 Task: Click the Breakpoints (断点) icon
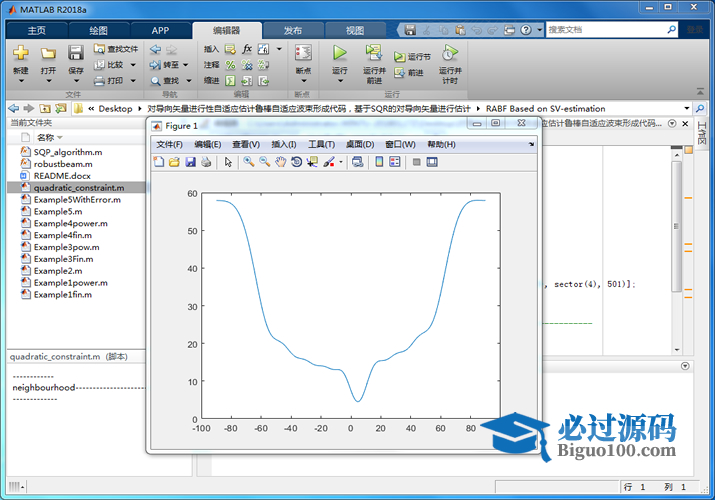(x=303, y=53)
